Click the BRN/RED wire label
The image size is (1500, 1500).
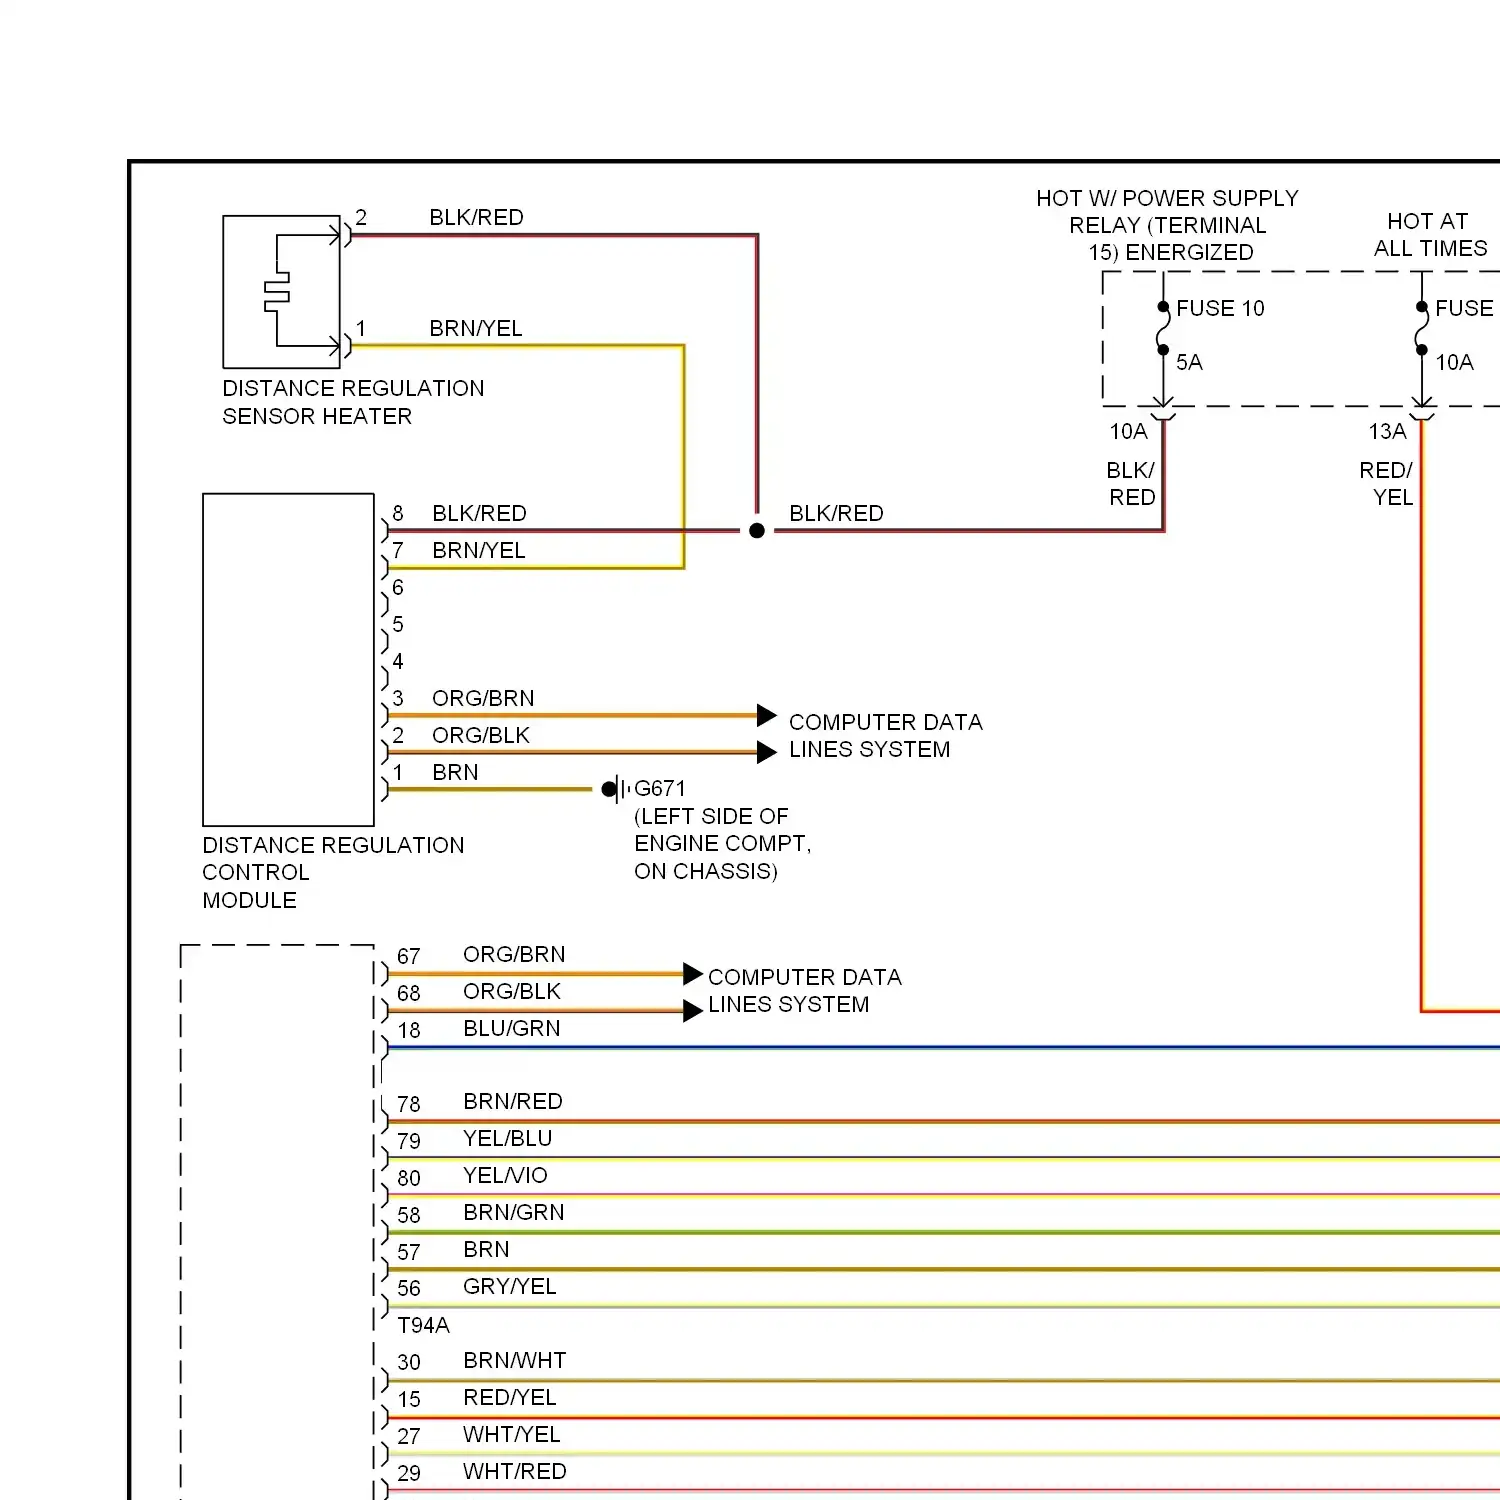pyautogui.click(x=513, y=1101)
